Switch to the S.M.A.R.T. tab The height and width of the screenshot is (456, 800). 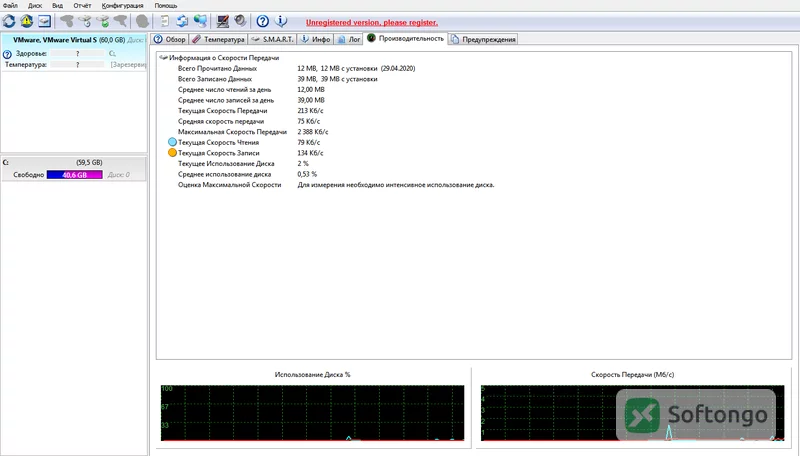tap(272, 39)
